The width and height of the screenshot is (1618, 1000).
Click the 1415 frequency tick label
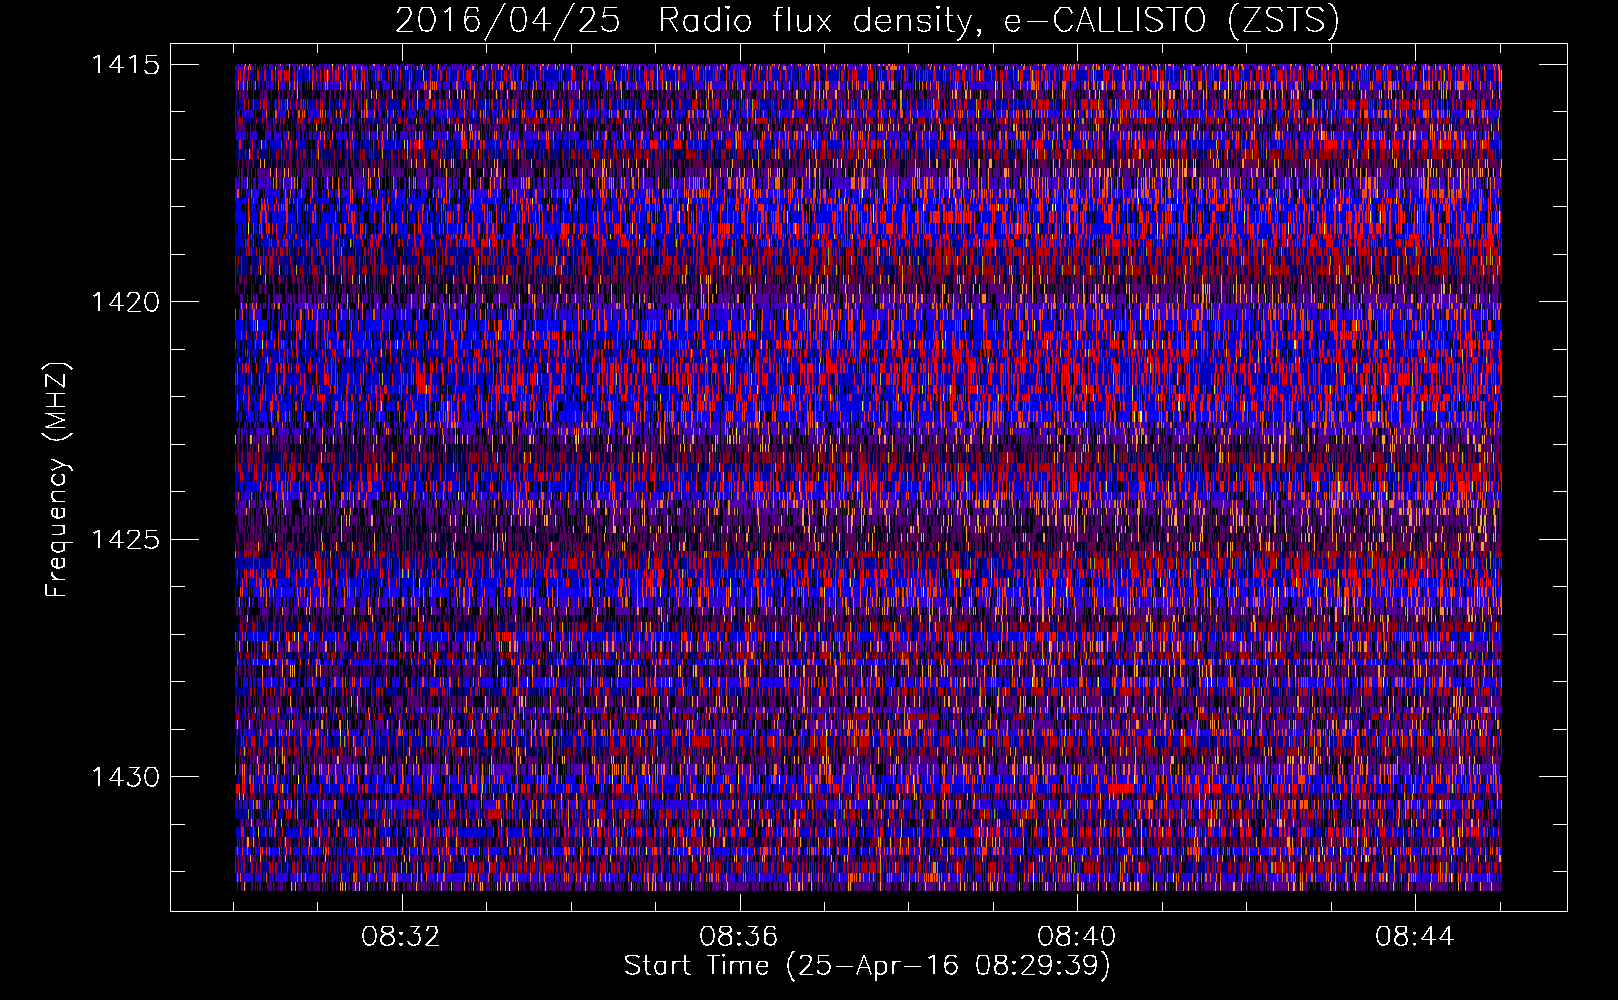[x=125, y=65]
